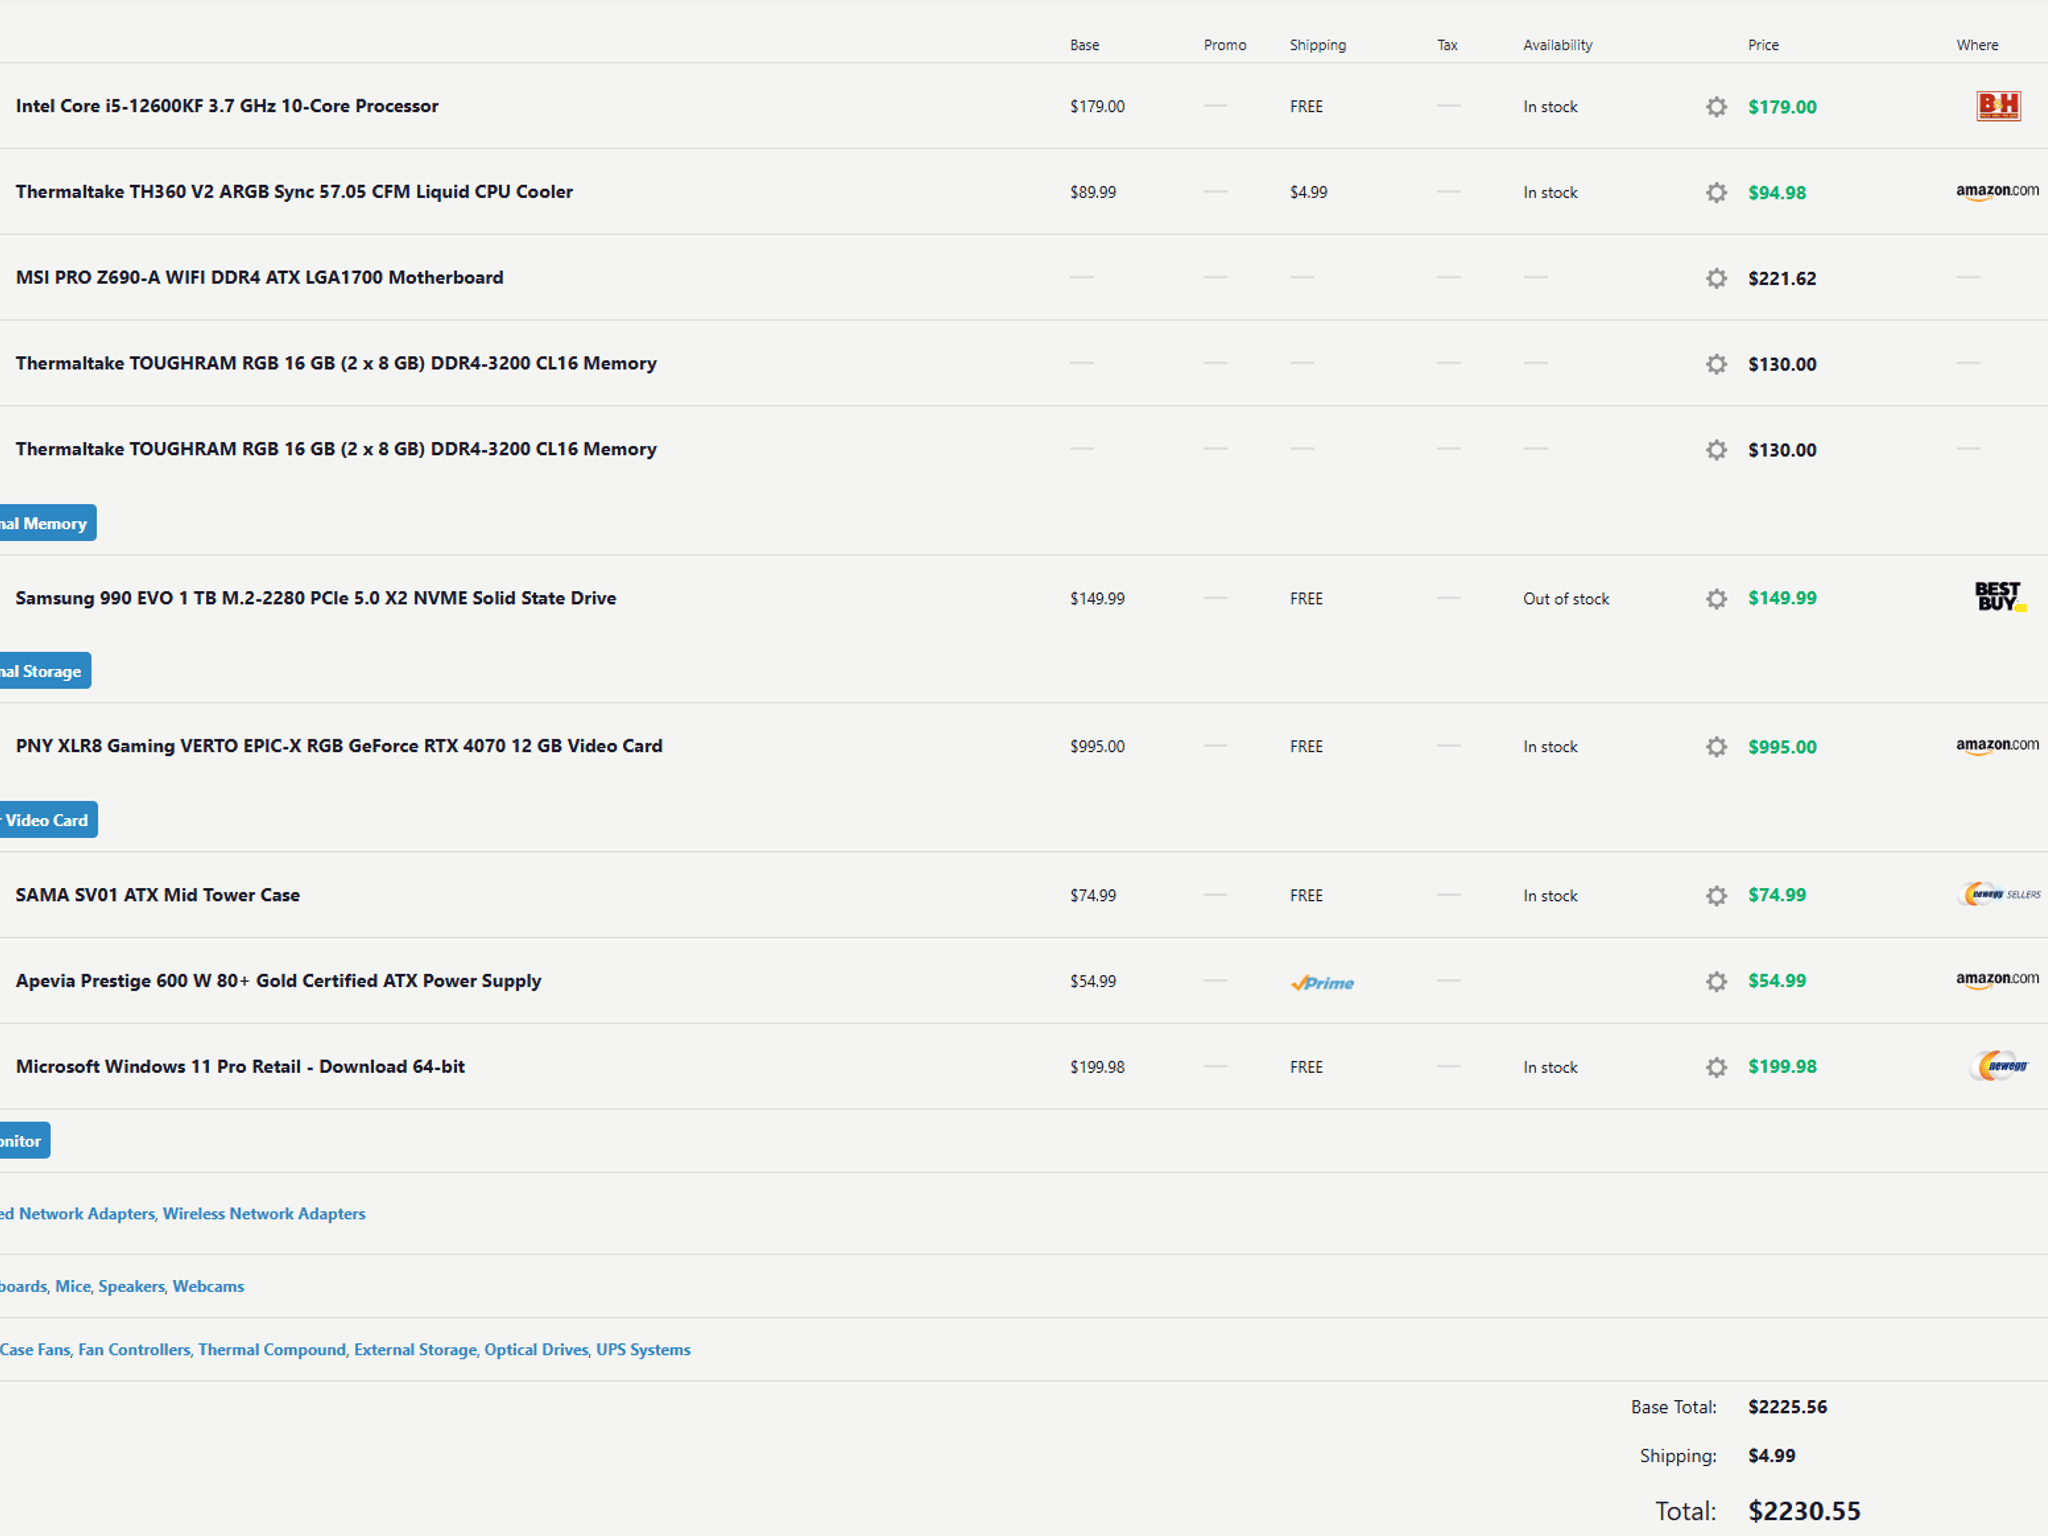Click the blue Video Card add button
Viewport: 2048px width, 1536px height.
coord(48,820)
